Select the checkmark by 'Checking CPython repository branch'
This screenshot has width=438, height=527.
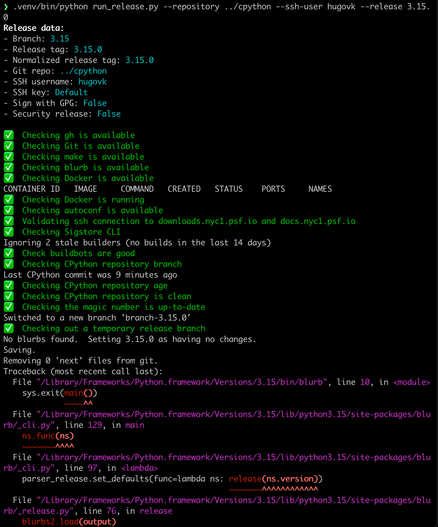click(9, 264)
